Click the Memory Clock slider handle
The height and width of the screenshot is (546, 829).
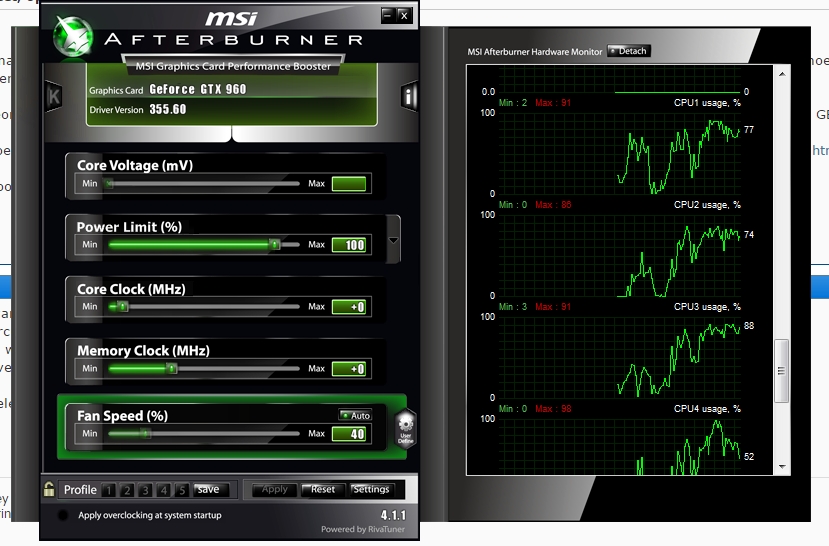(x=171, y=368)
